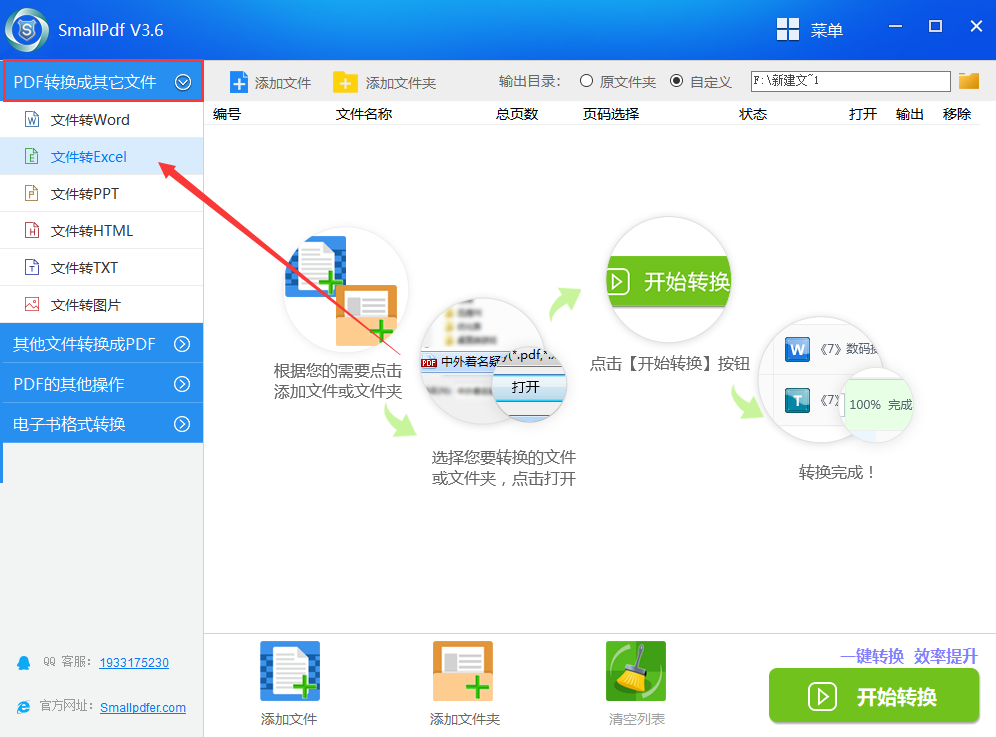Click the large bottom 添加文件 document icon

pos(289,671)
